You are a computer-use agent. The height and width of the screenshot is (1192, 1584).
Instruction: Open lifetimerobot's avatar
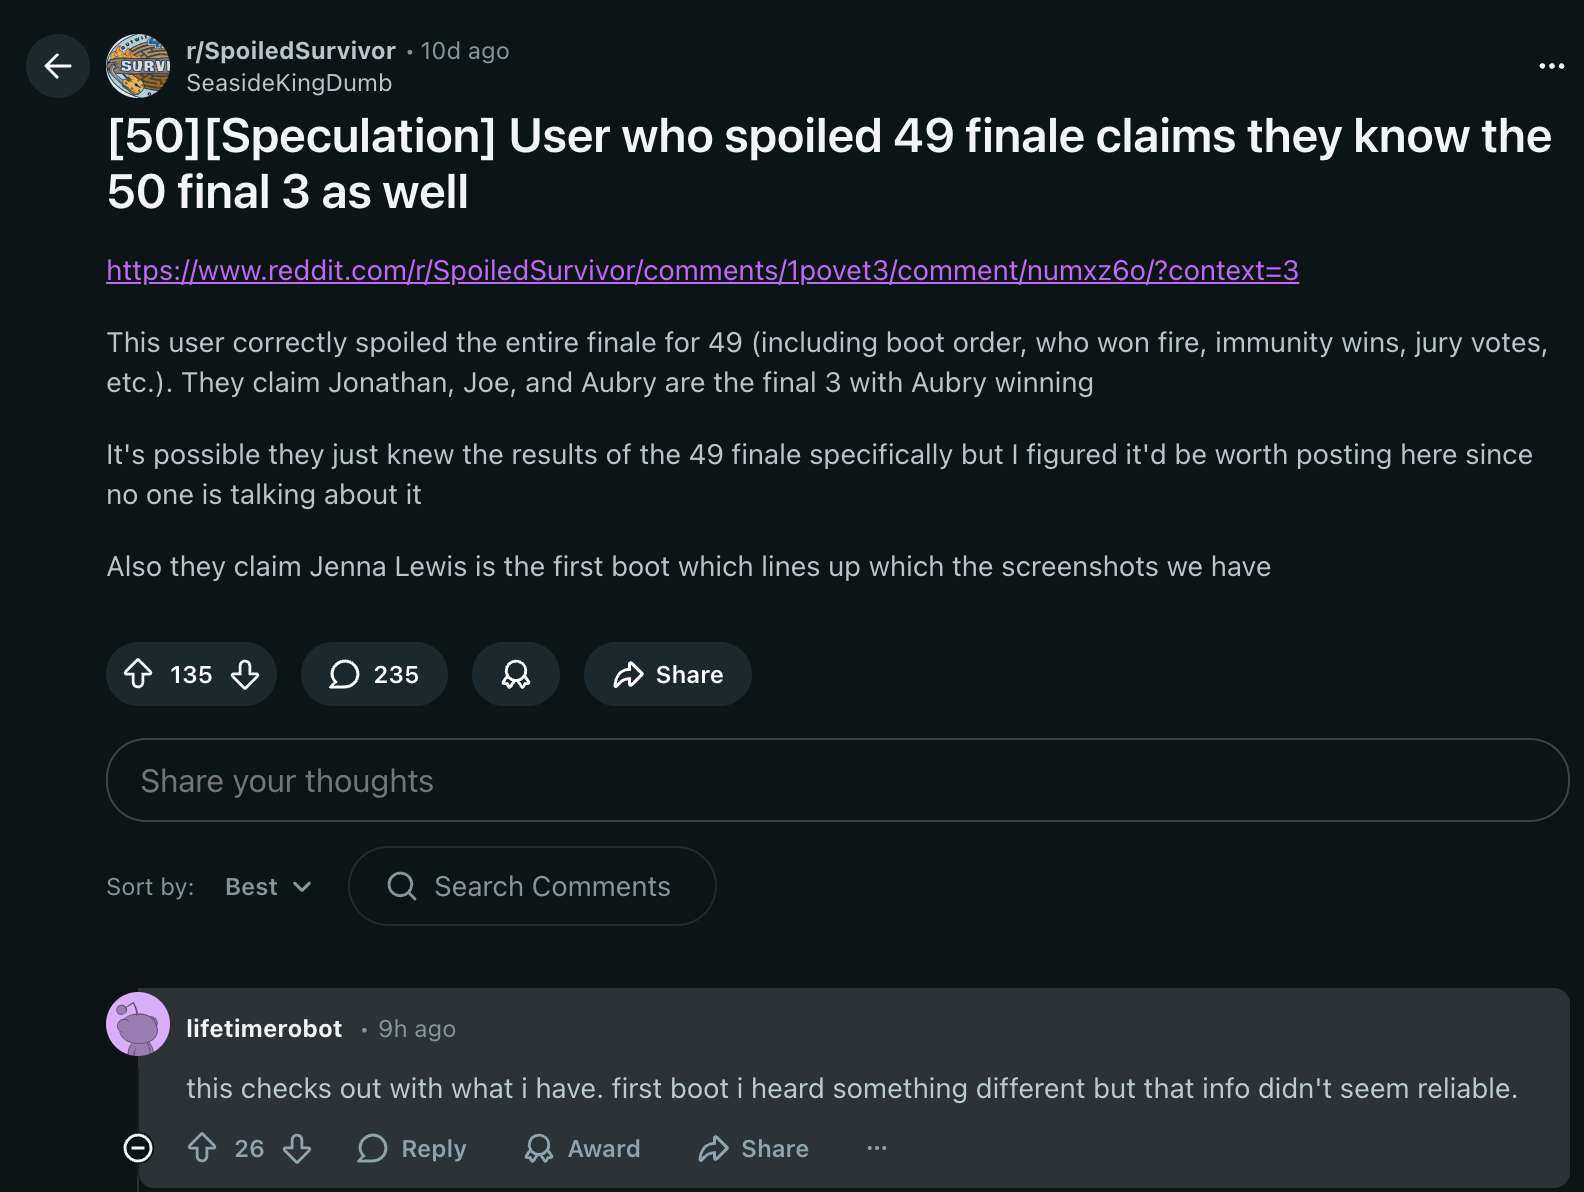tap(138, 1024)
